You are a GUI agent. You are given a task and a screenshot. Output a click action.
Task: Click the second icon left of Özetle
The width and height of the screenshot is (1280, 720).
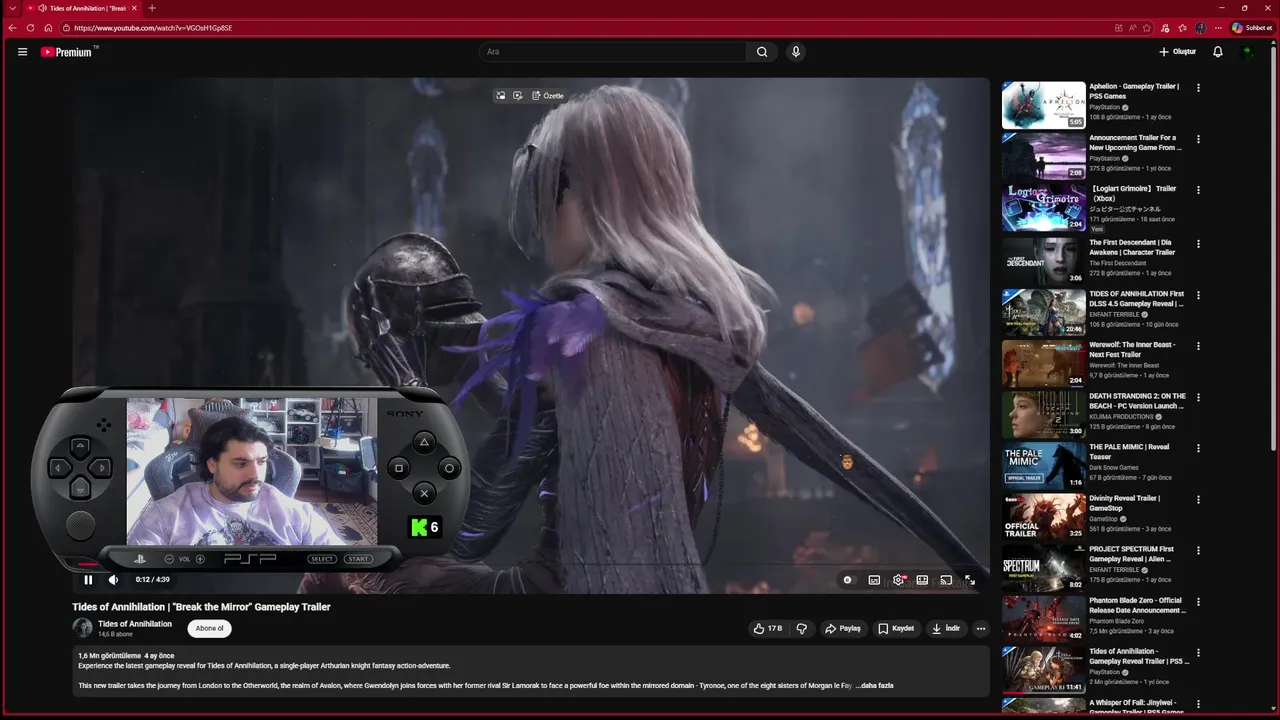tap(518, 96)
